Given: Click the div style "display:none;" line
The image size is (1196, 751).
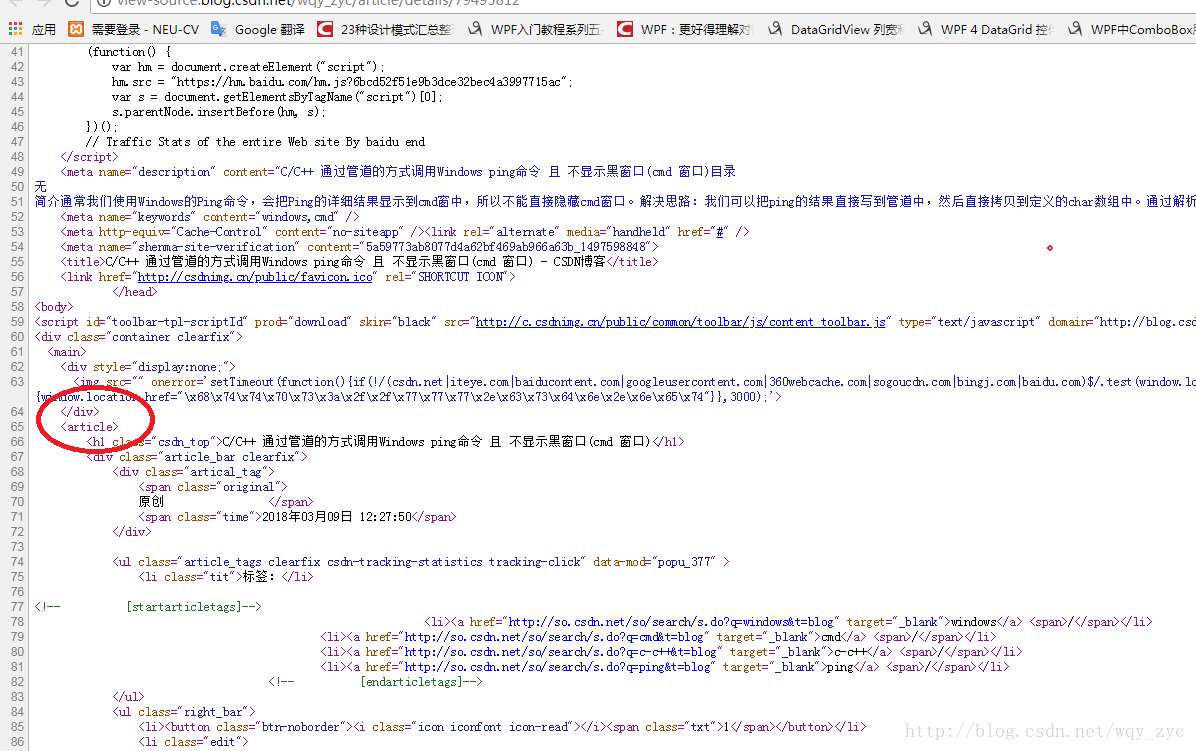Looking at the screenshot, I should (x=148, y=367).
